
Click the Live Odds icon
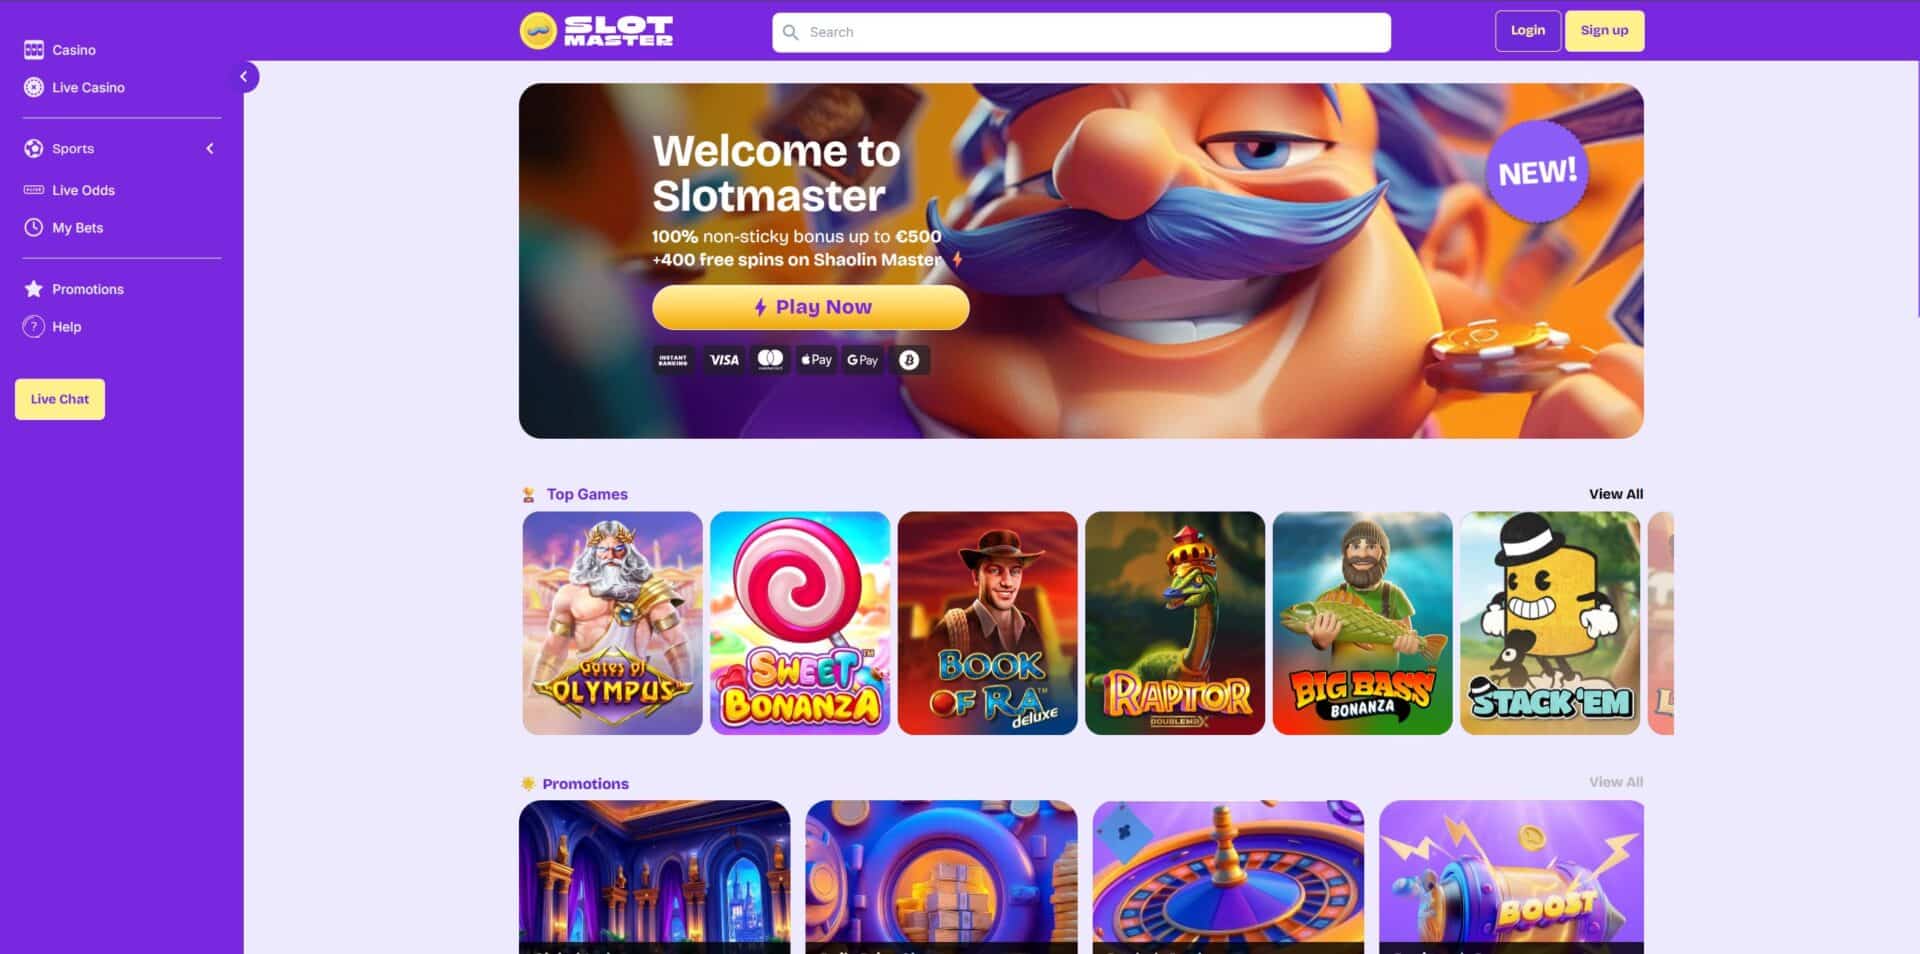pyautogui.click(x=34, y=190)
